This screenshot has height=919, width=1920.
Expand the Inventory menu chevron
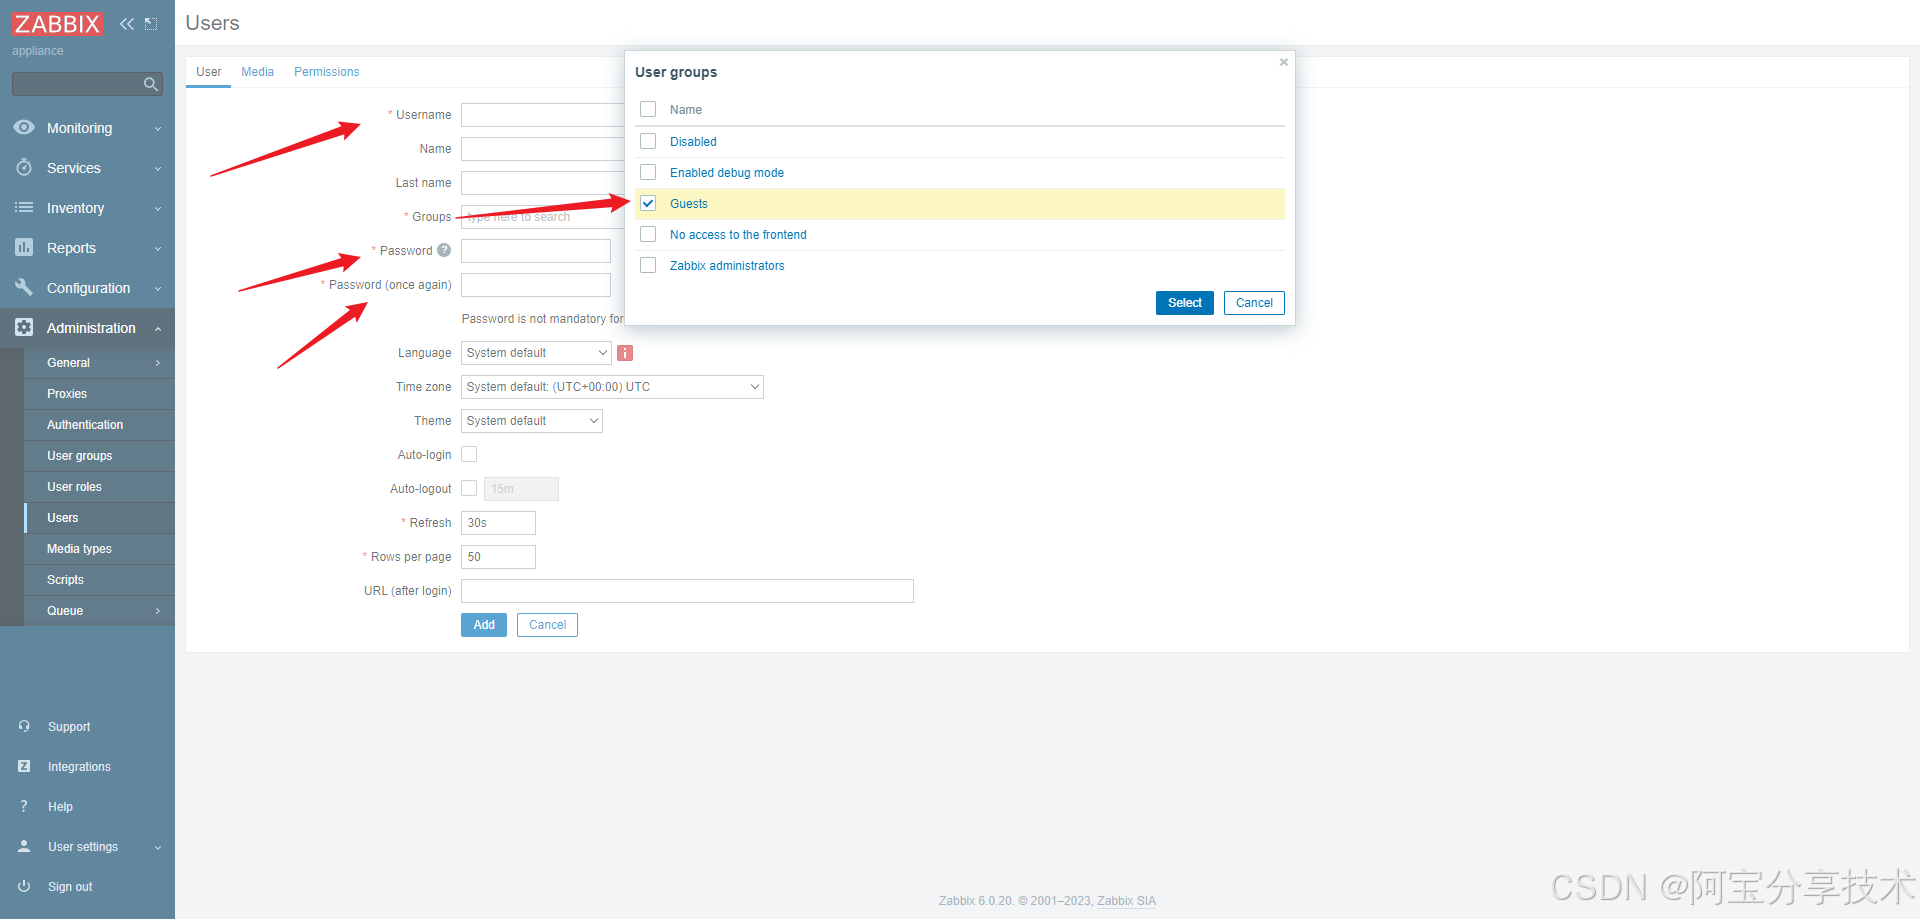coord(158,209)
